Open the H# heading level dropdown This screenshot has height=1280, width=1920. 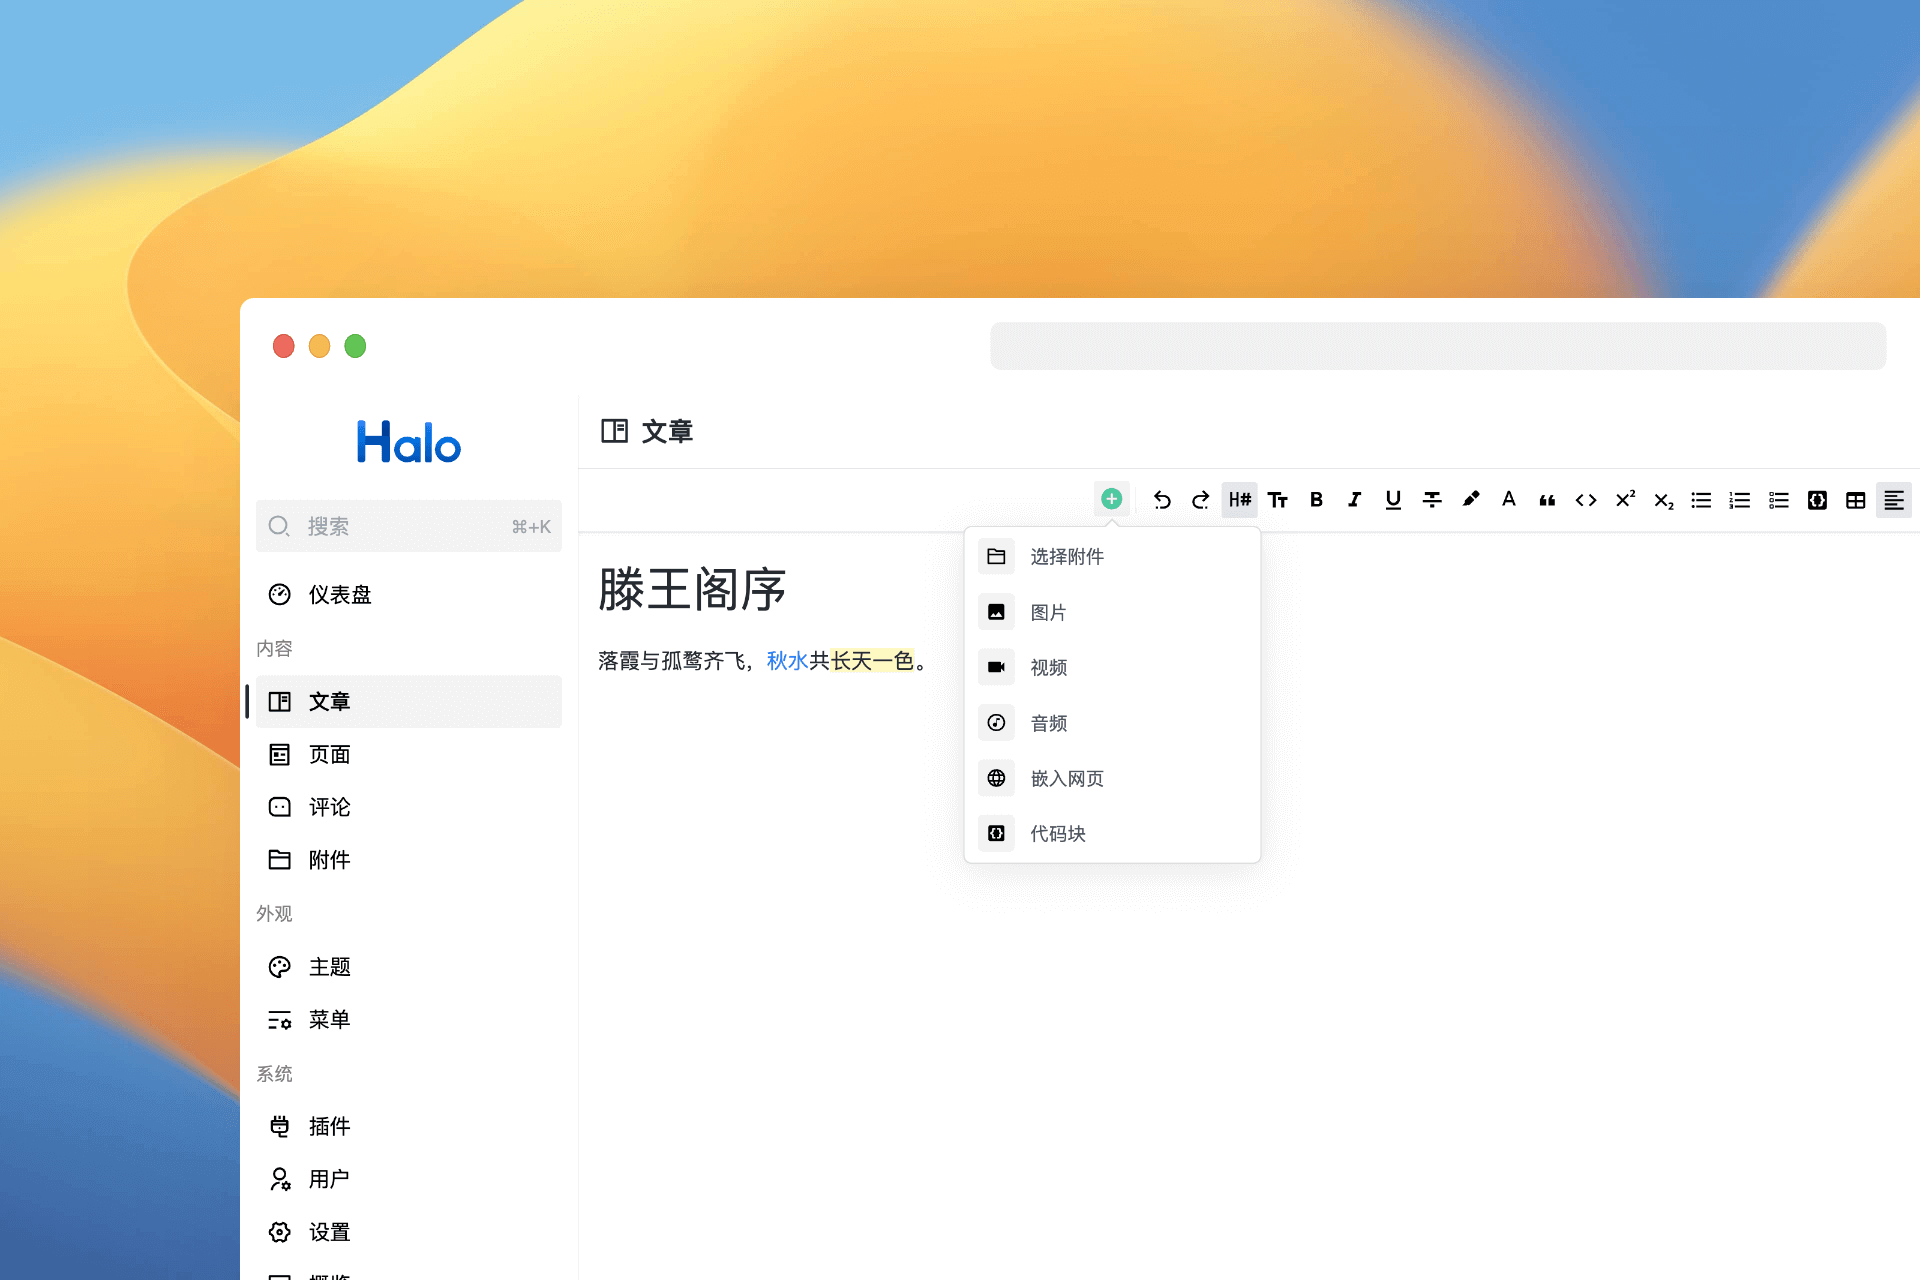[x=1239, y=500]
